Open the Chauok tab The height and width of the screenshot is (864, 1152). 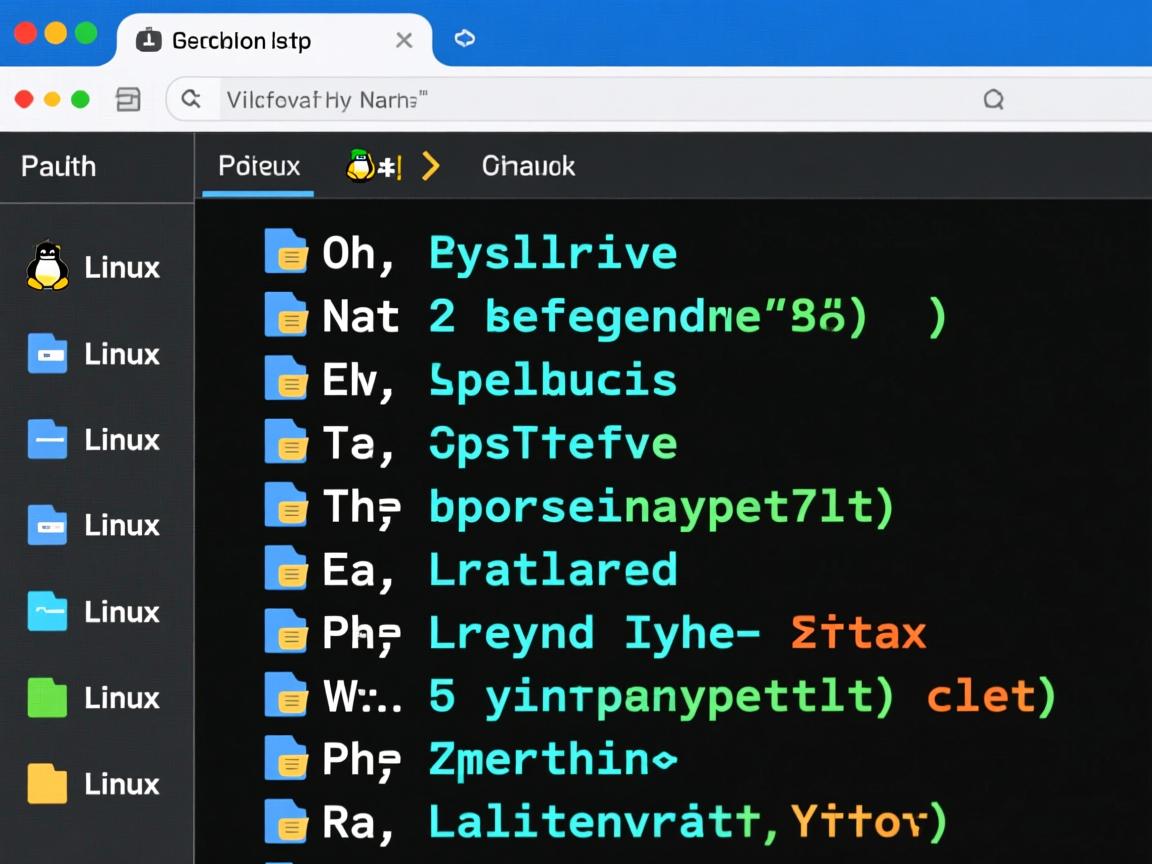(x=528, y=166)
